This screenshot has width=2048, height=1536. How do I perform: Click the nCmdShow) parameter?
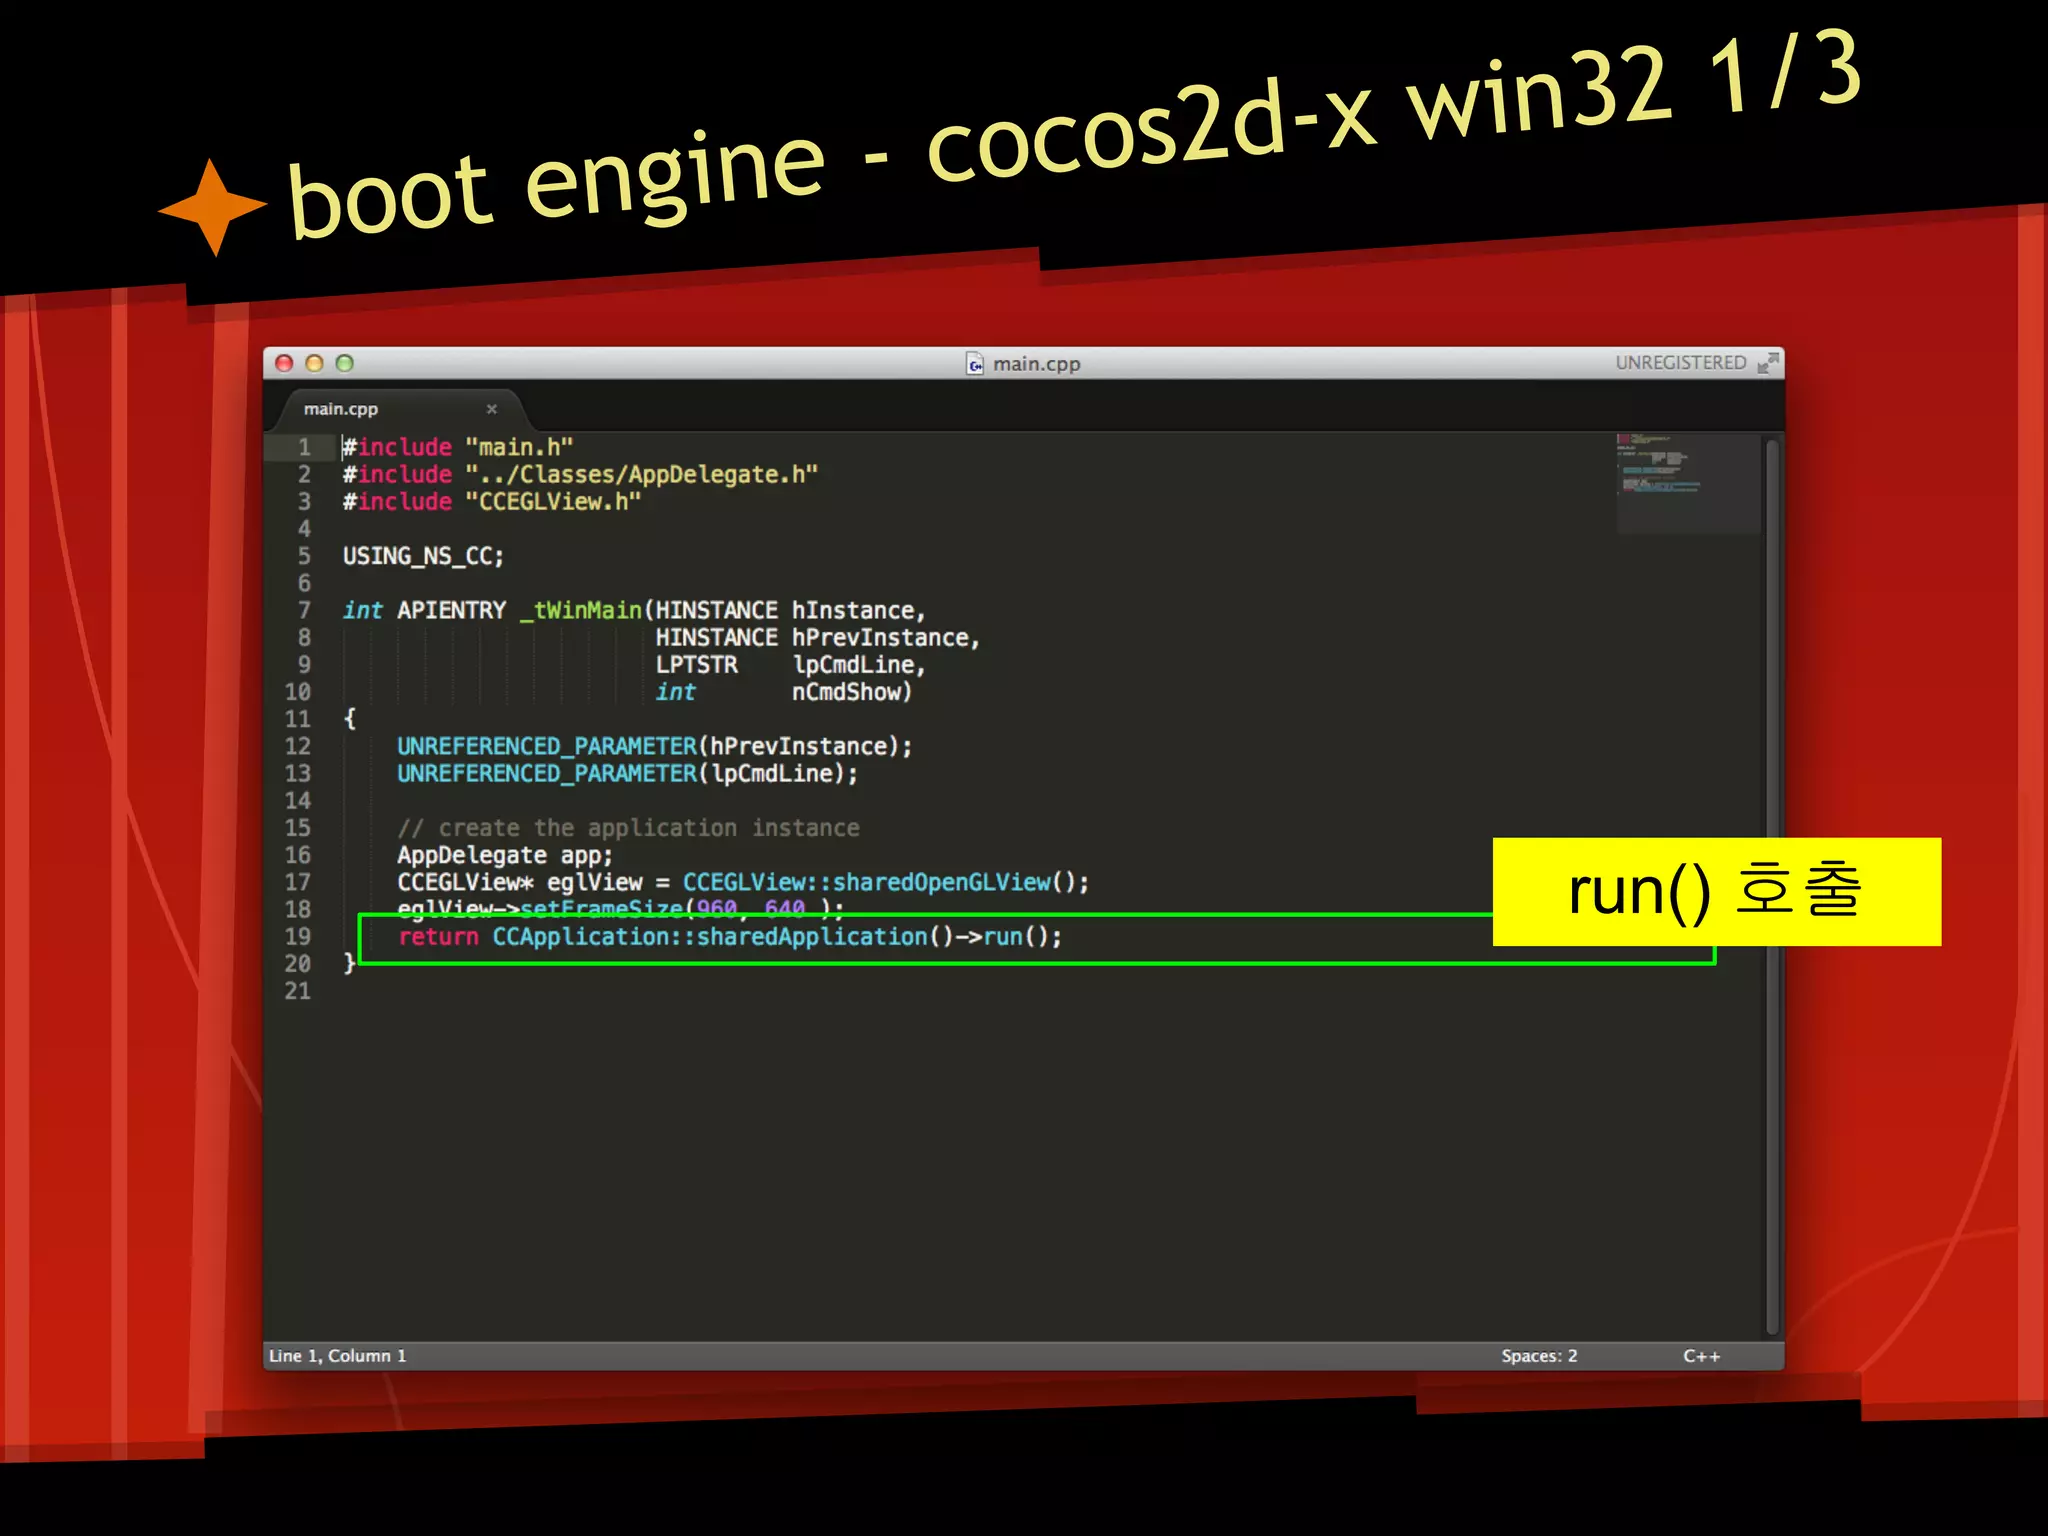[852, 692]
